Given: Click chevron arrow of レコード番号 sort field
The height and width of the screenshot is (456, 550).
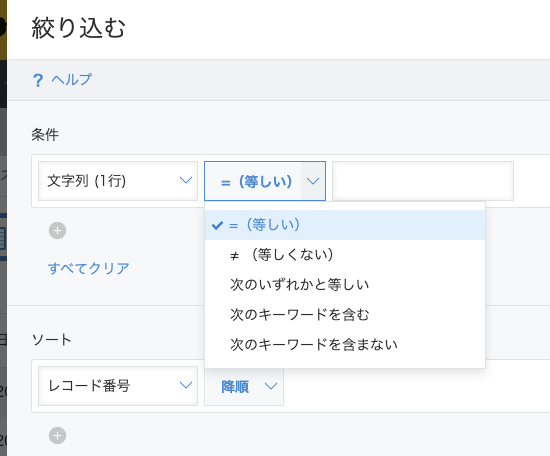Looking at the screenshot, I should pyautogui.click(x=186, y=385).
